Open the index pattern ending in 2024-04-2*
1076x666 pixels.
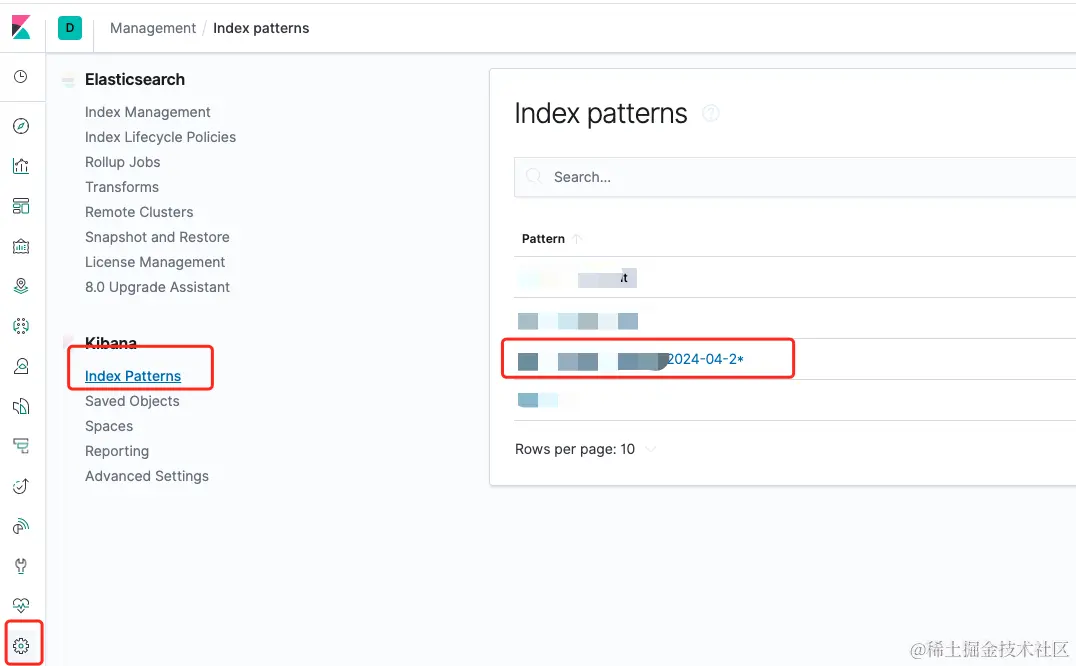tap(705, 359)
